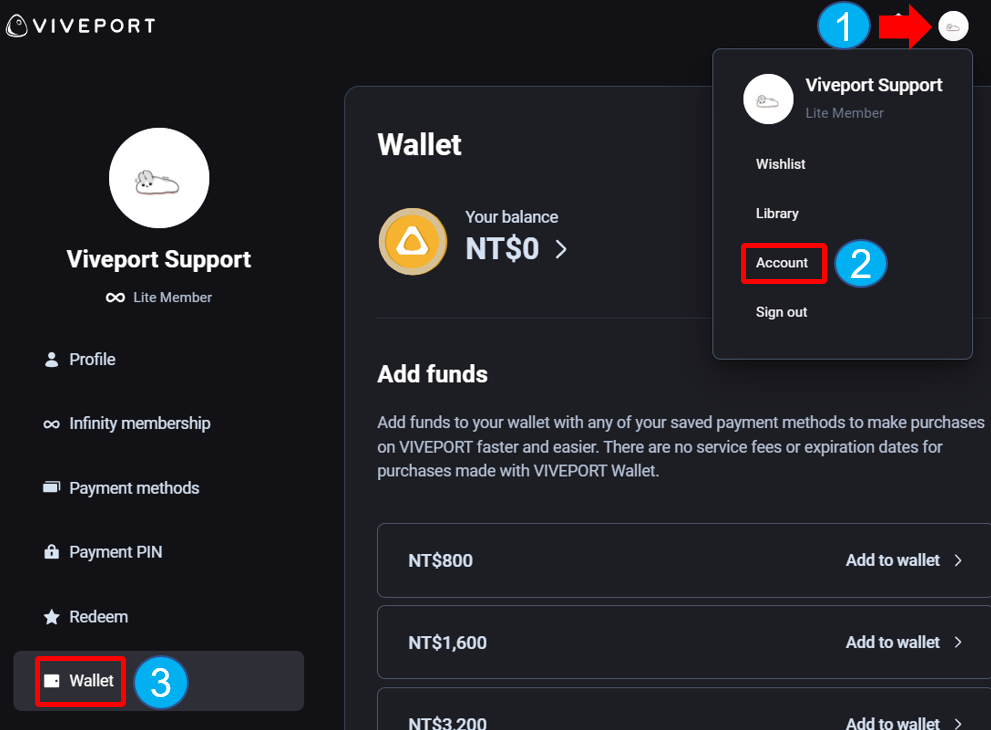Image resolution: width=991 pixels, height=730 pixels.
Task: Click the chevron on the NT$1,600 row
Action: [x=958, y=642]
